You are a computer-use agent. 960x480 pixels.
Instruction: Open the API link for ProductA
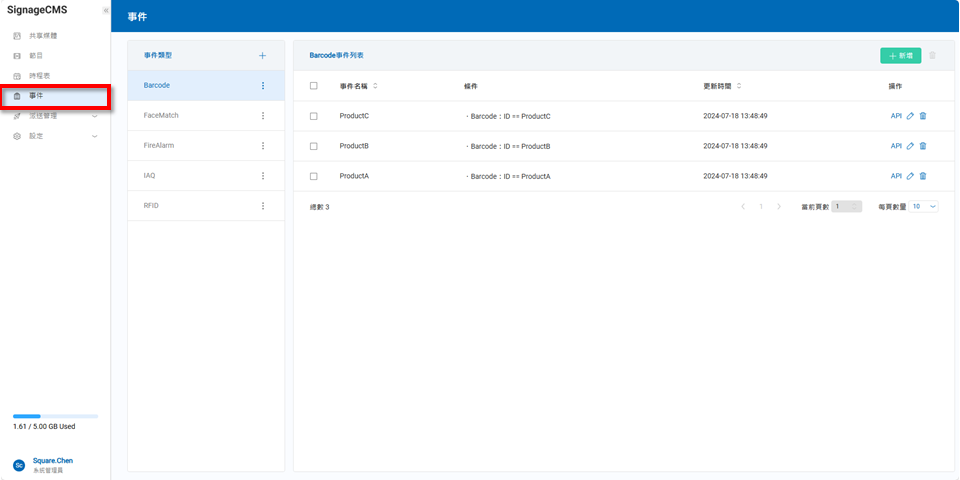click(896, 176)
